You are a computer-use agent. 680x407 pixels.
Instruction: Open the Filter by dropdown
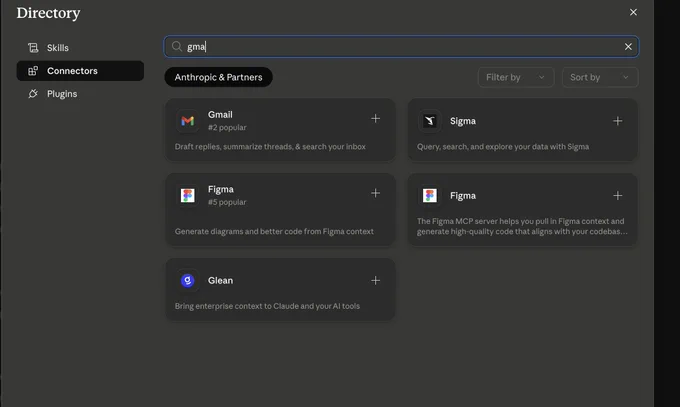(516, 77)
